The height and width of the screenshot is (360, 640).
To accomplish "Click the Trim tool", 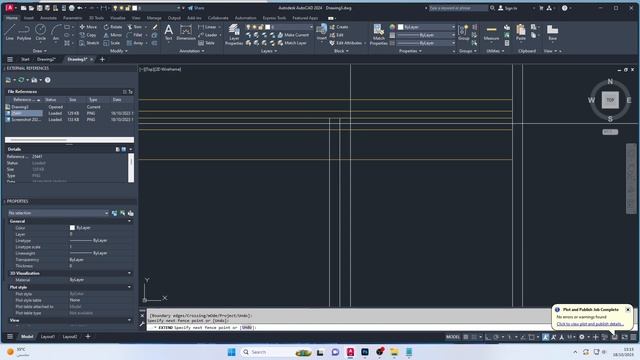I will (x=134, y=27).
